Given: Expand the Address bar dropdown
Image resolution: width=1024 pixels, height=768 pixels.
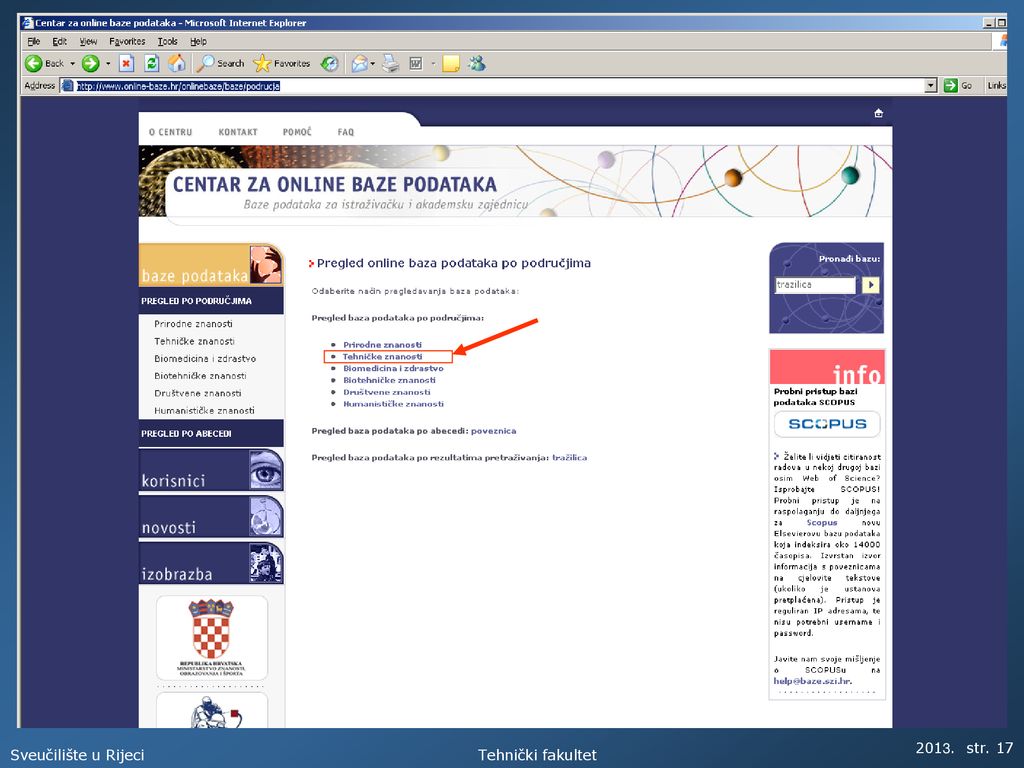Looking at the screenshot, I should 931,86.
